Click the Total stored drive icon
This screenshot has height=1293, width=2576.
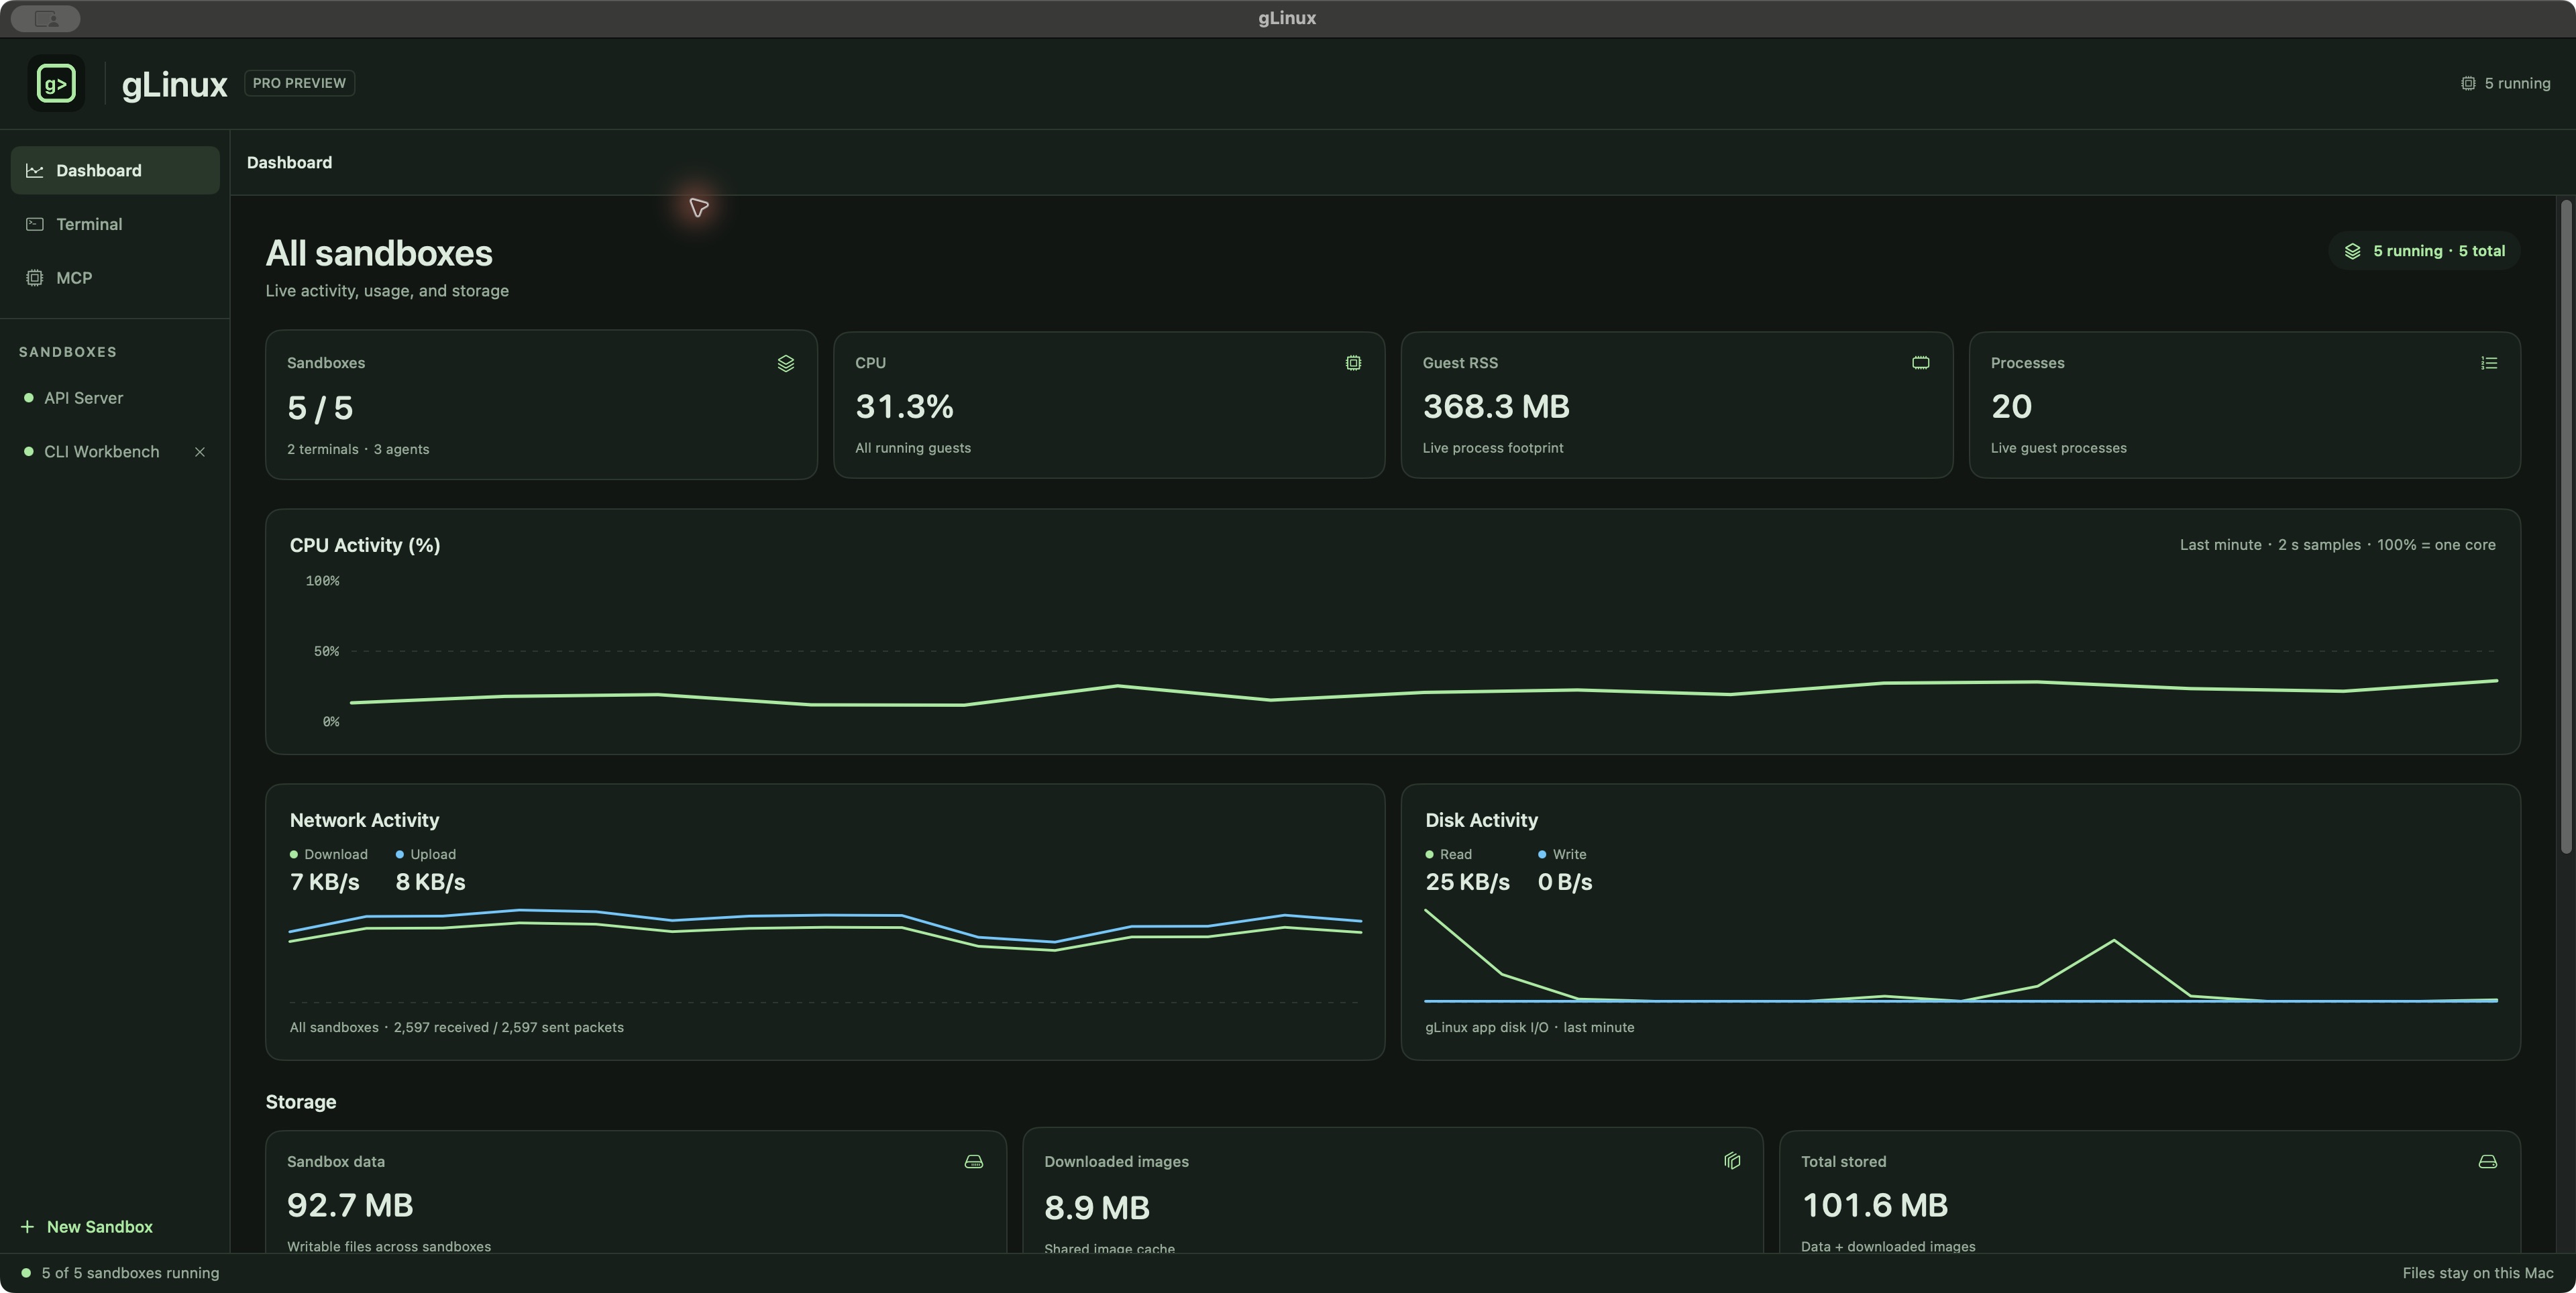pos(2488,1161)
